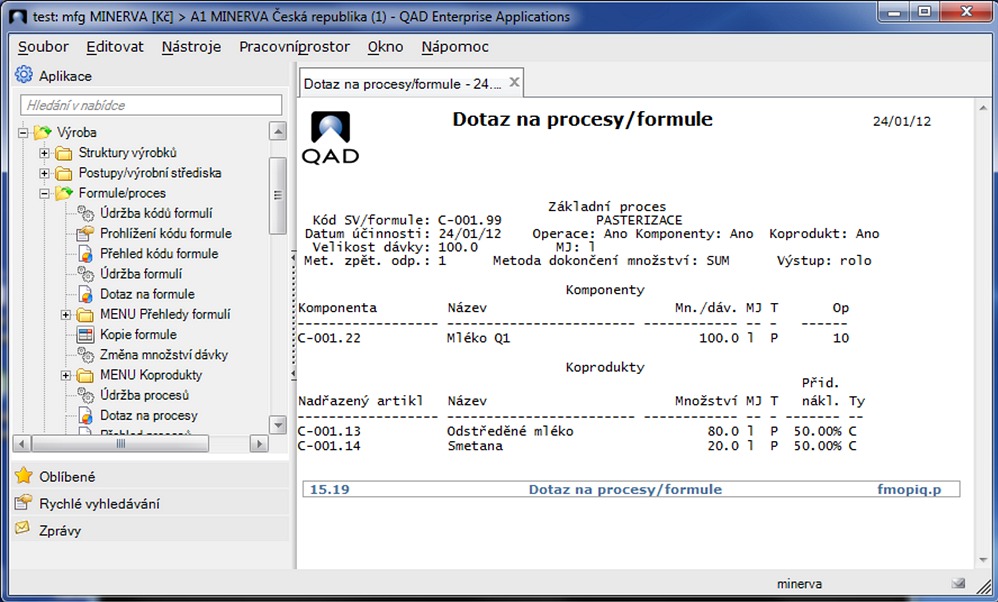Viewport: 998px width, 602px height.
Task: Open the Zprávy panel
Action: pyautogui.click(x=151, y=530)
